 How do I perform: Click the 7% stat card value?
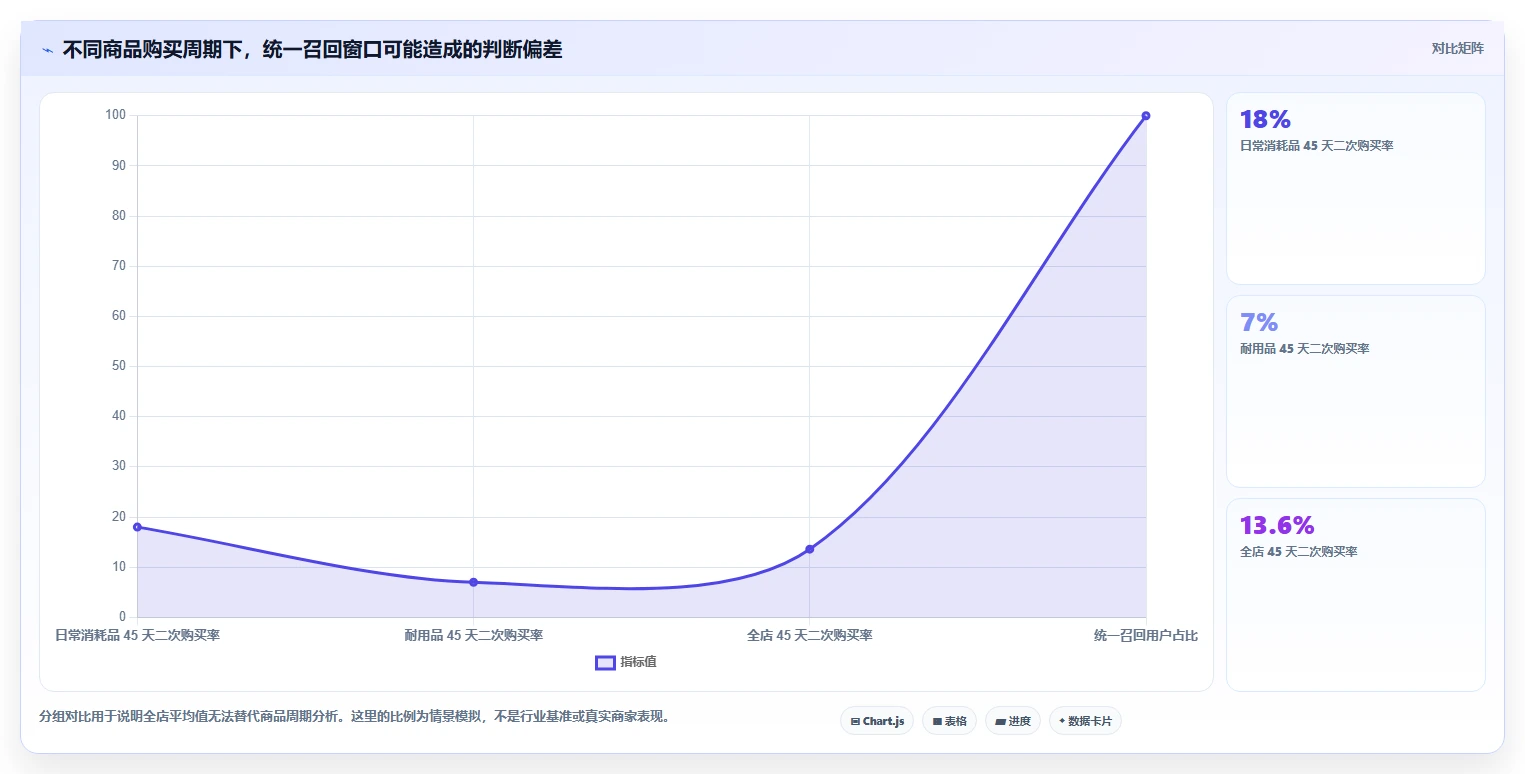pos(1258,323)
